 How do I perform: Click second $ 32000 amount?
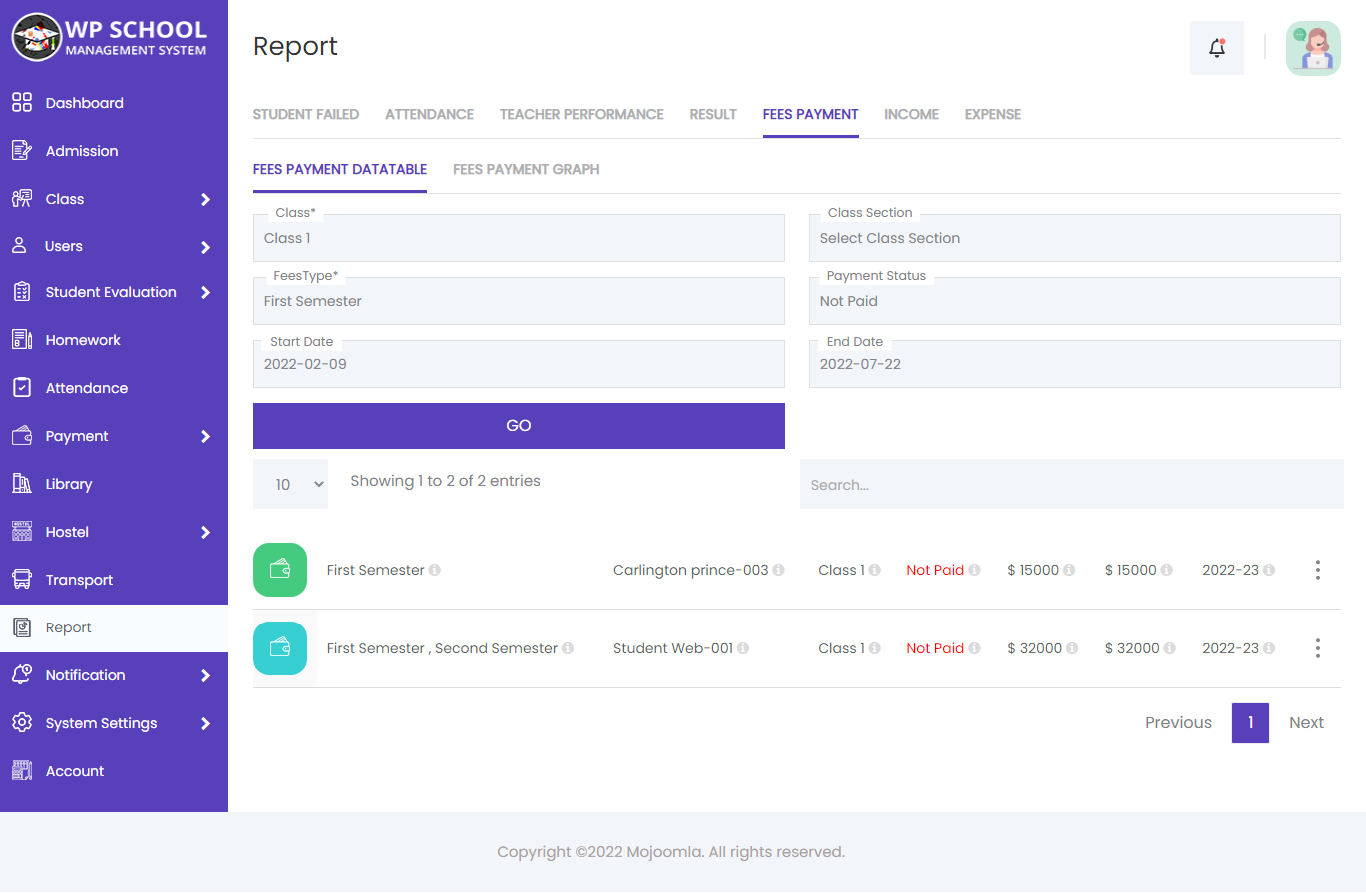tap(1132, 648)
